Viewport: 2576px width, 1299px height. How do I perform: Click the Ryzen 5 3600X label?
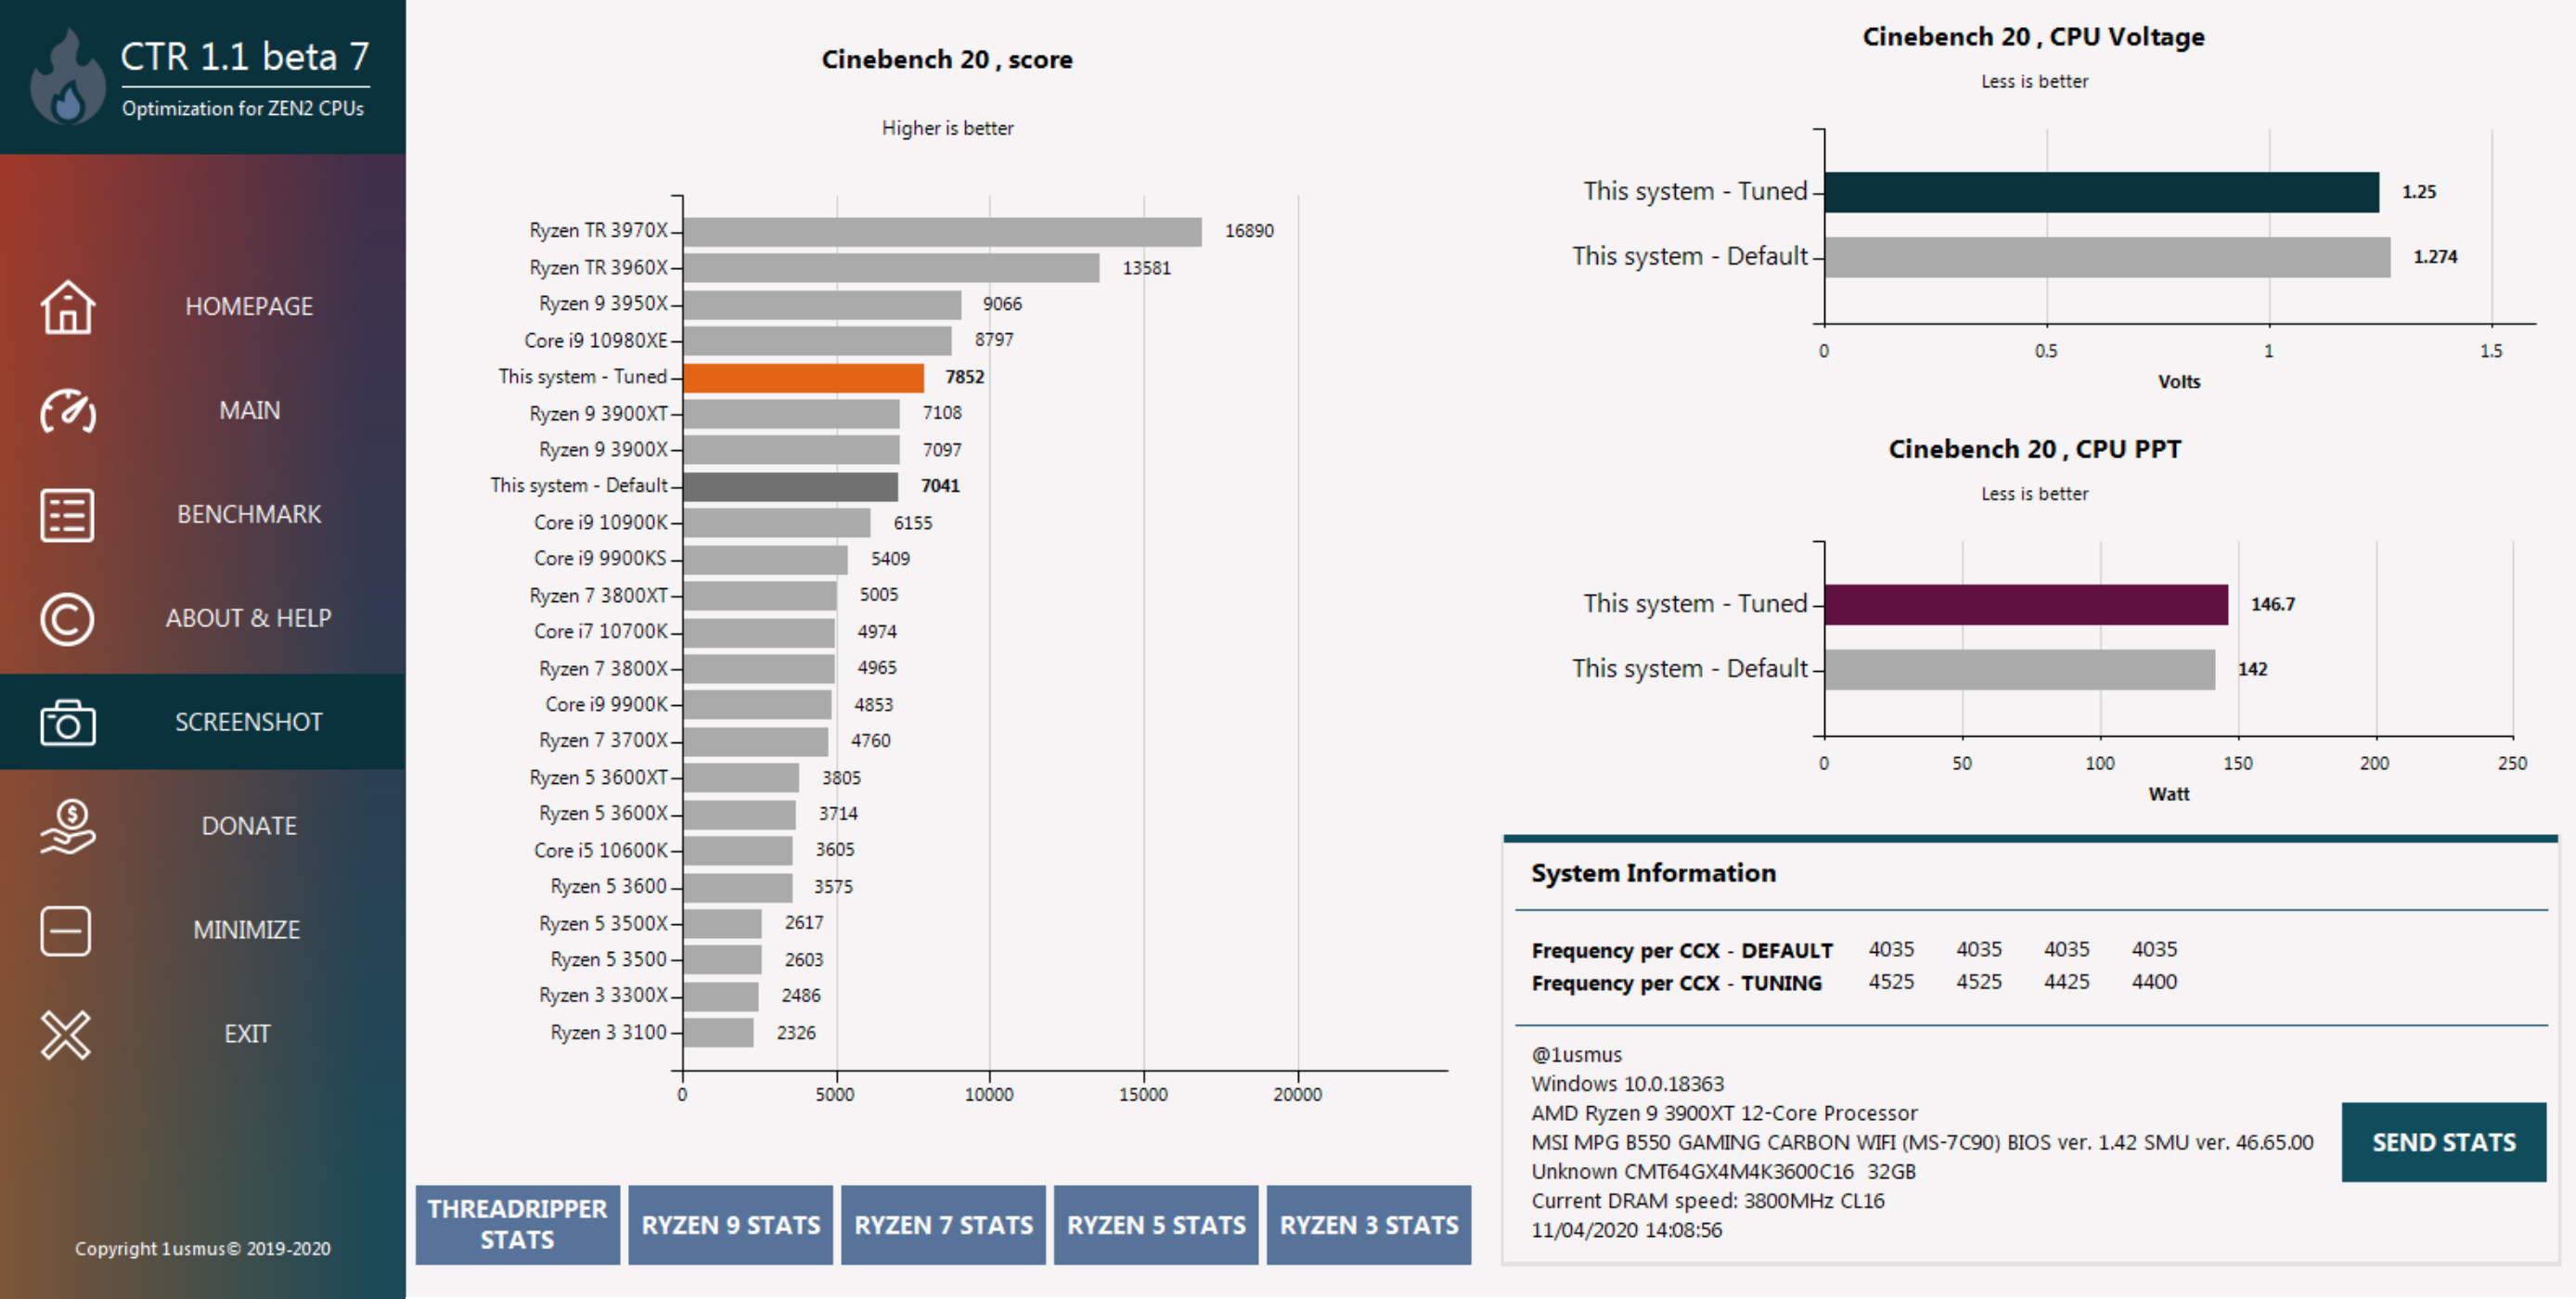(x=603, y=813)
